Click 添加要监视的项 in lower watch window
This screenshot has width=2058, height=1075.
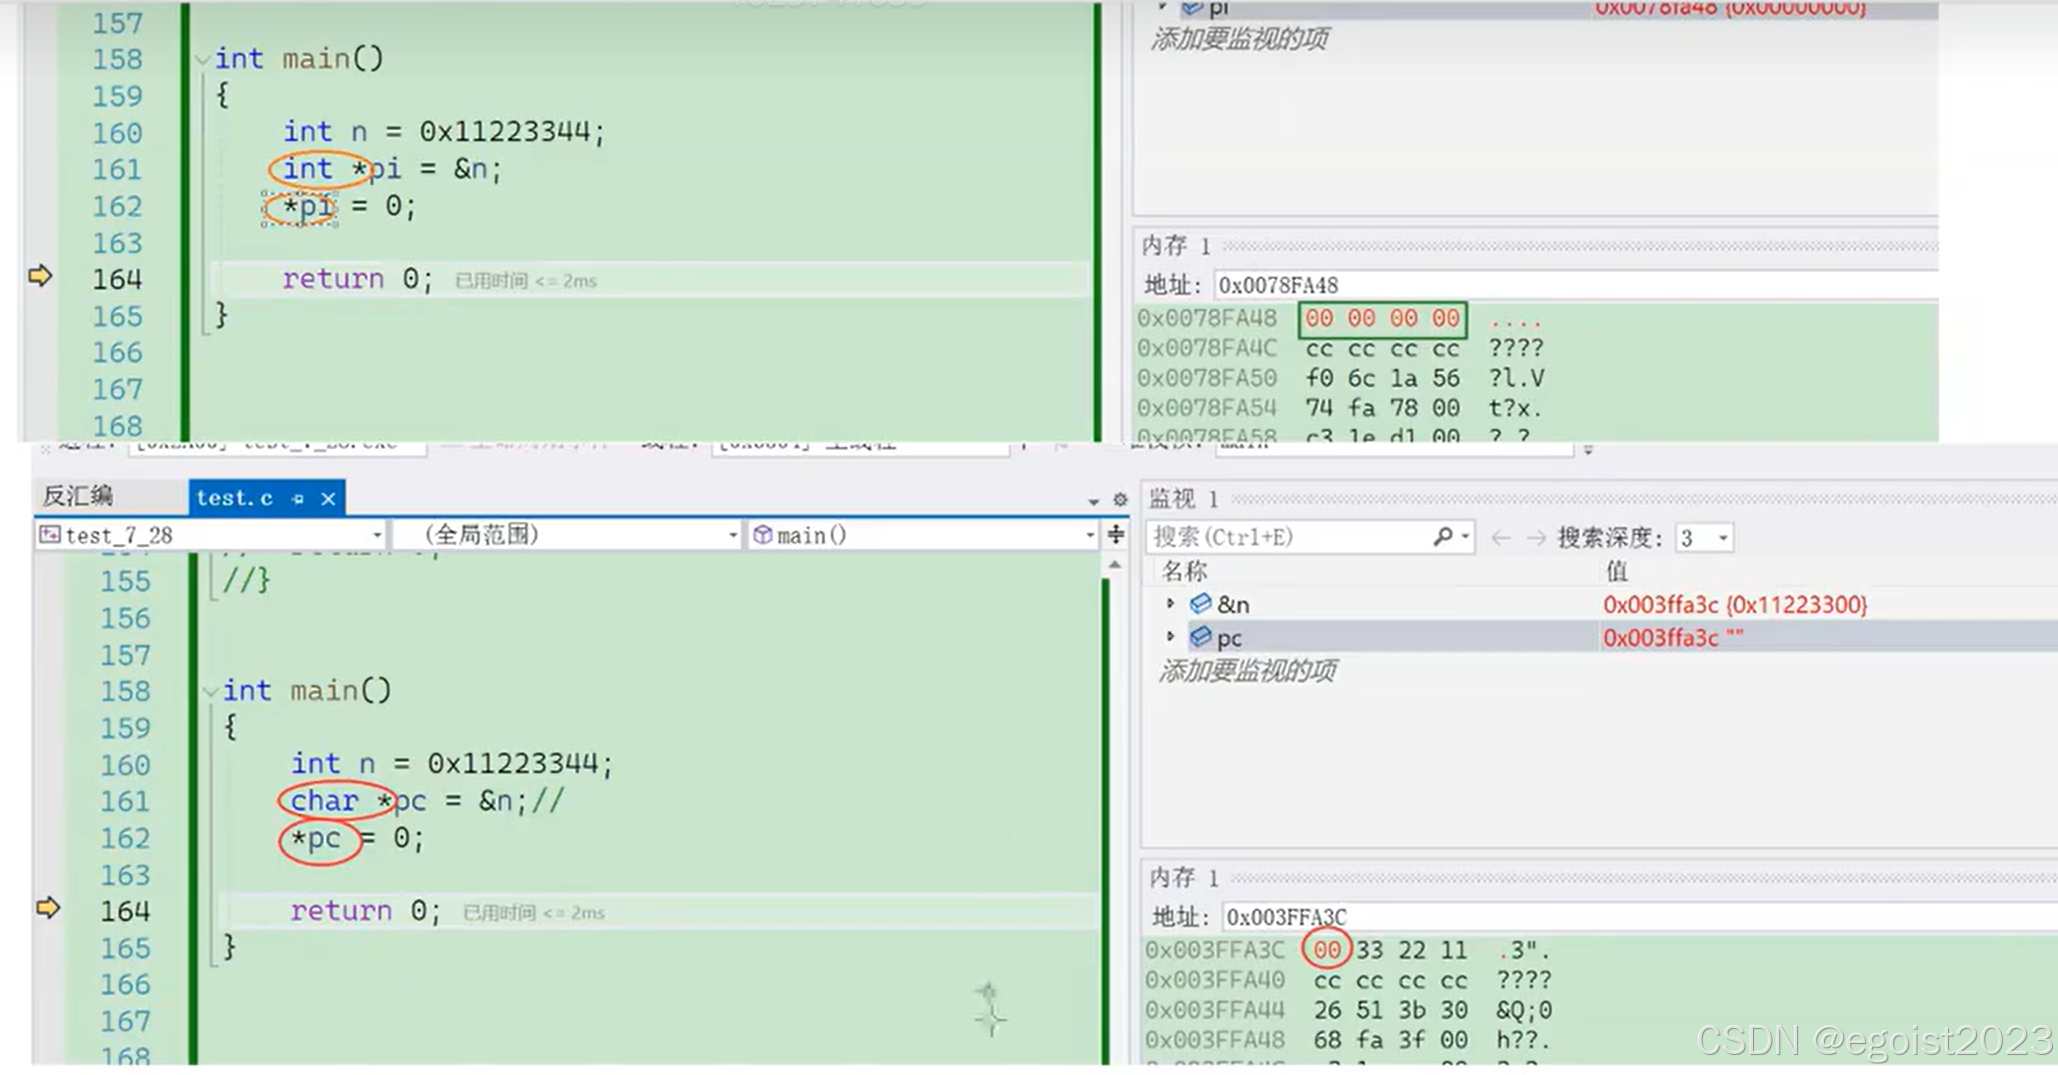pyautogui.click(x=1247, y=670)
